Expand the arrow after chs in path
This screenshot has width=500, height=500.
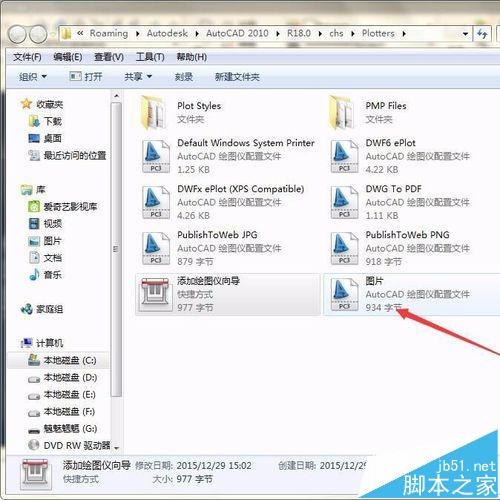pos(353,34)
